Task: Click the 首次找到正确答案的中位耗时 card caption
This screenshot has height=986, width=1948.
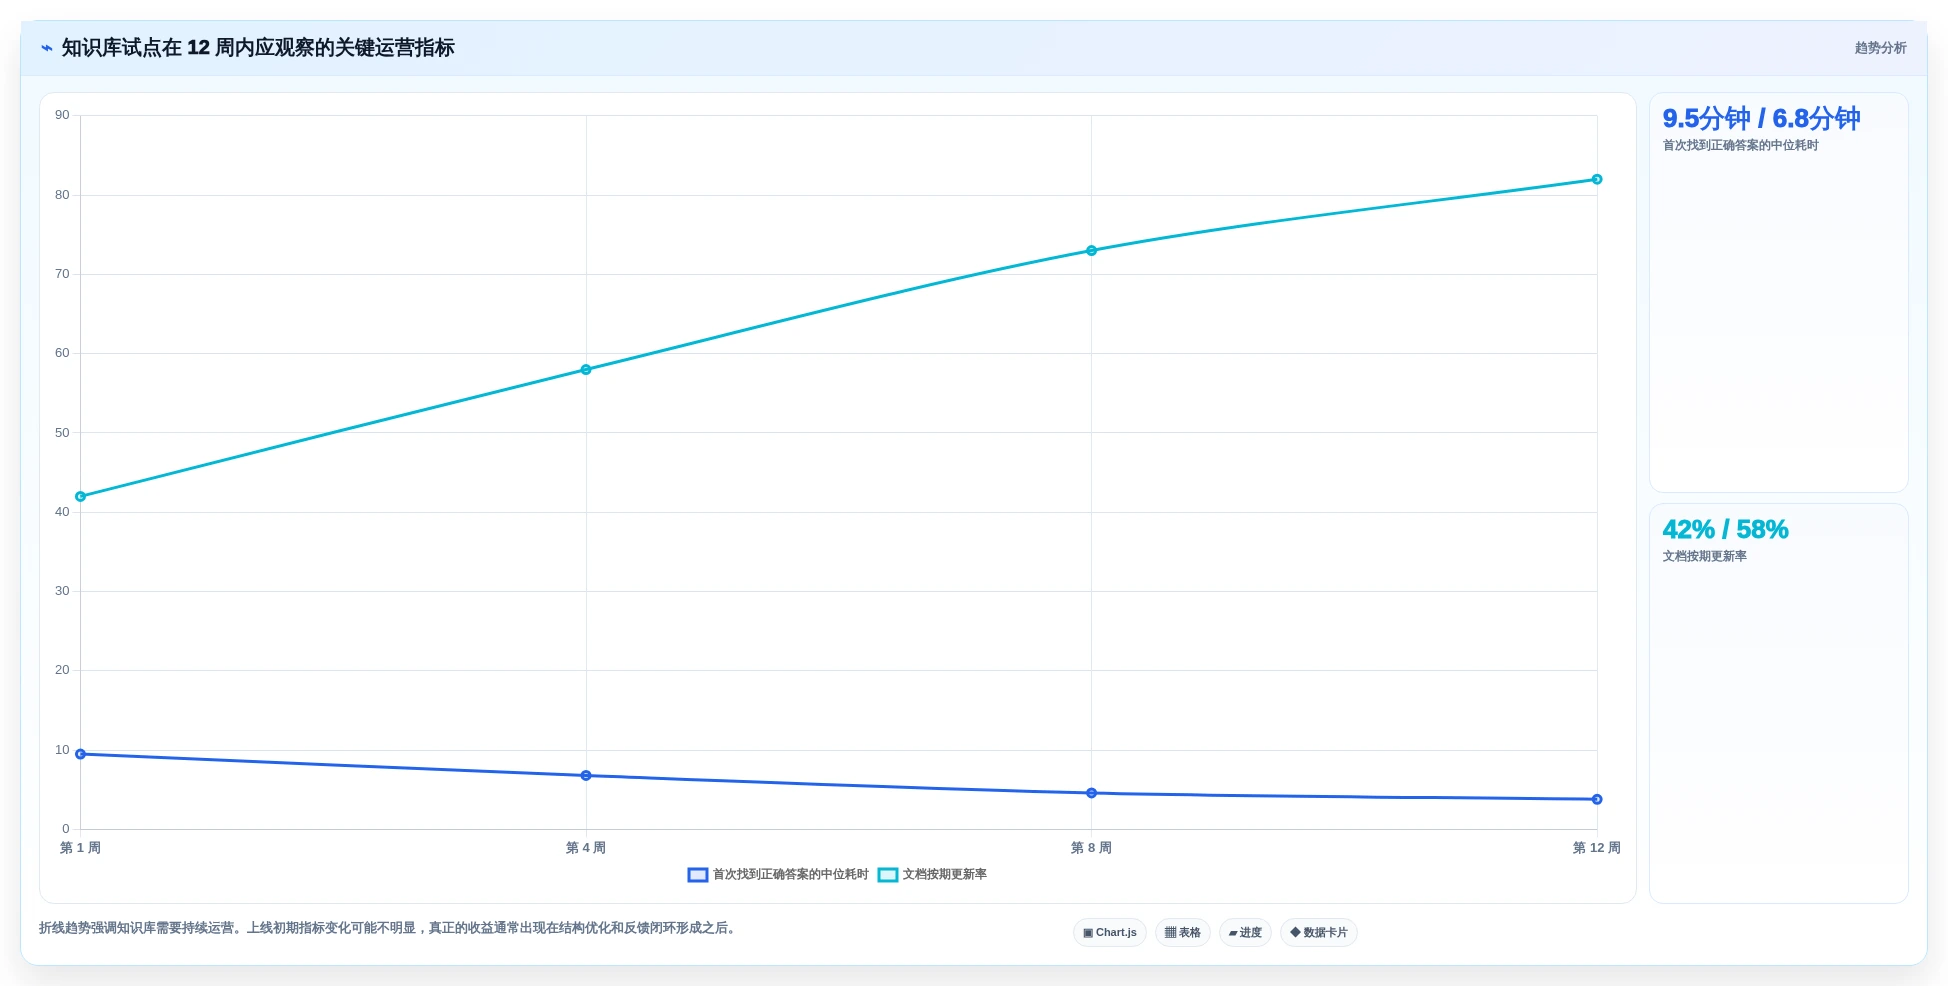Action: click(1740, 146)
